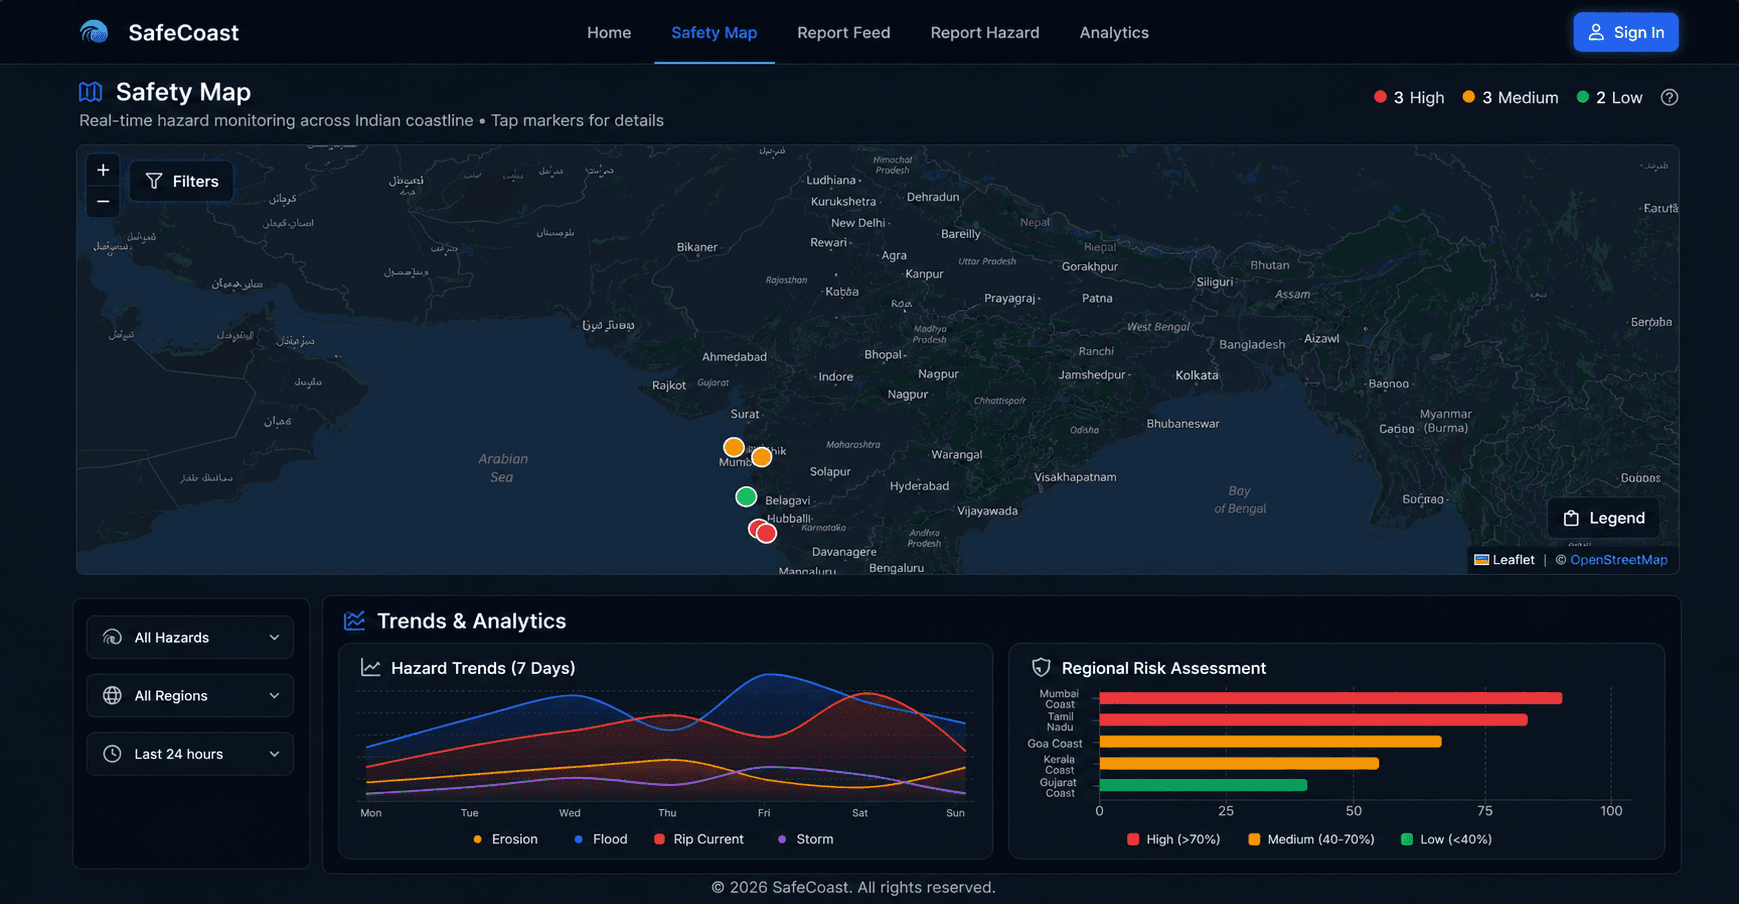1739x904 pixels.
Task: Click the Wed label on trends axis
Action: pyautogui.click(x=570, y=813)
